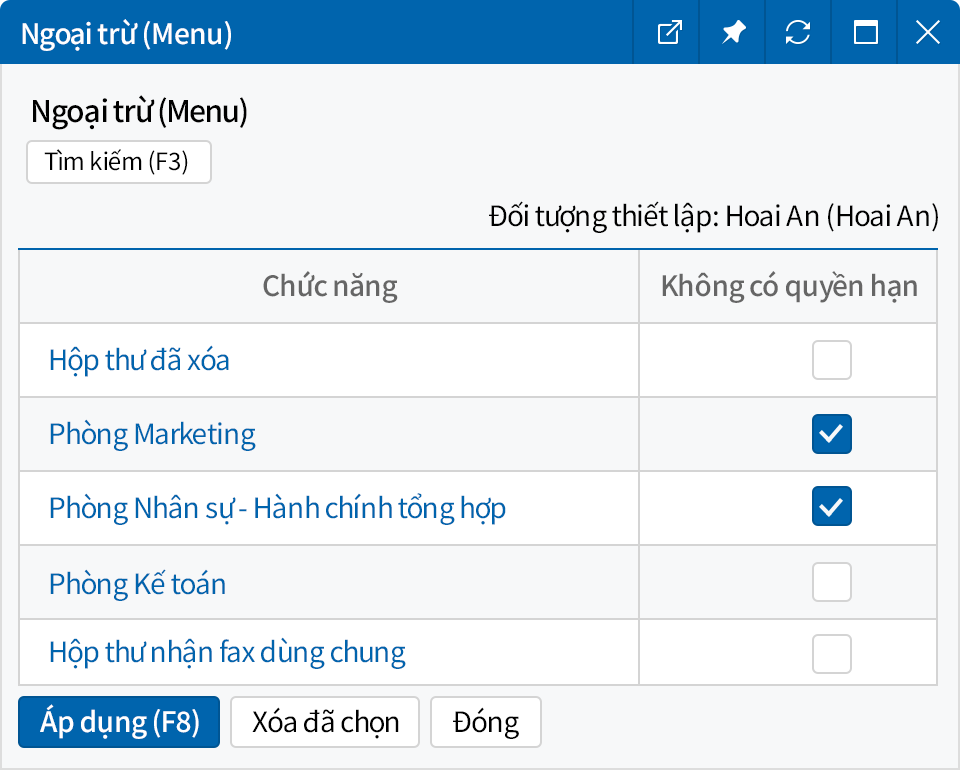Click Đóng button to close
The image size is (960, 770).
(x=486, y=722)
